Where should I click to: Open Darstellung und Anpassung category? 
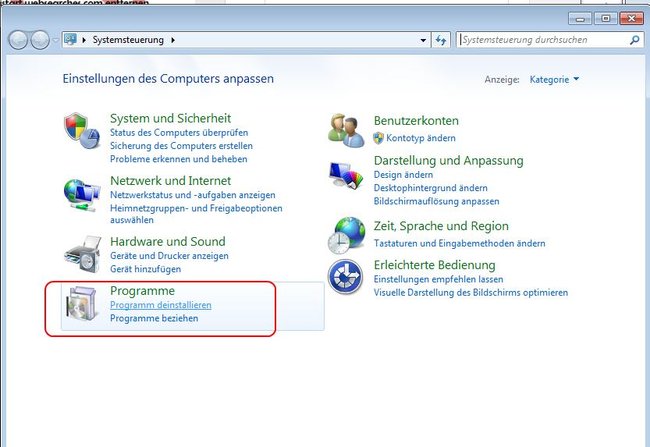click(x=449, y=160)
